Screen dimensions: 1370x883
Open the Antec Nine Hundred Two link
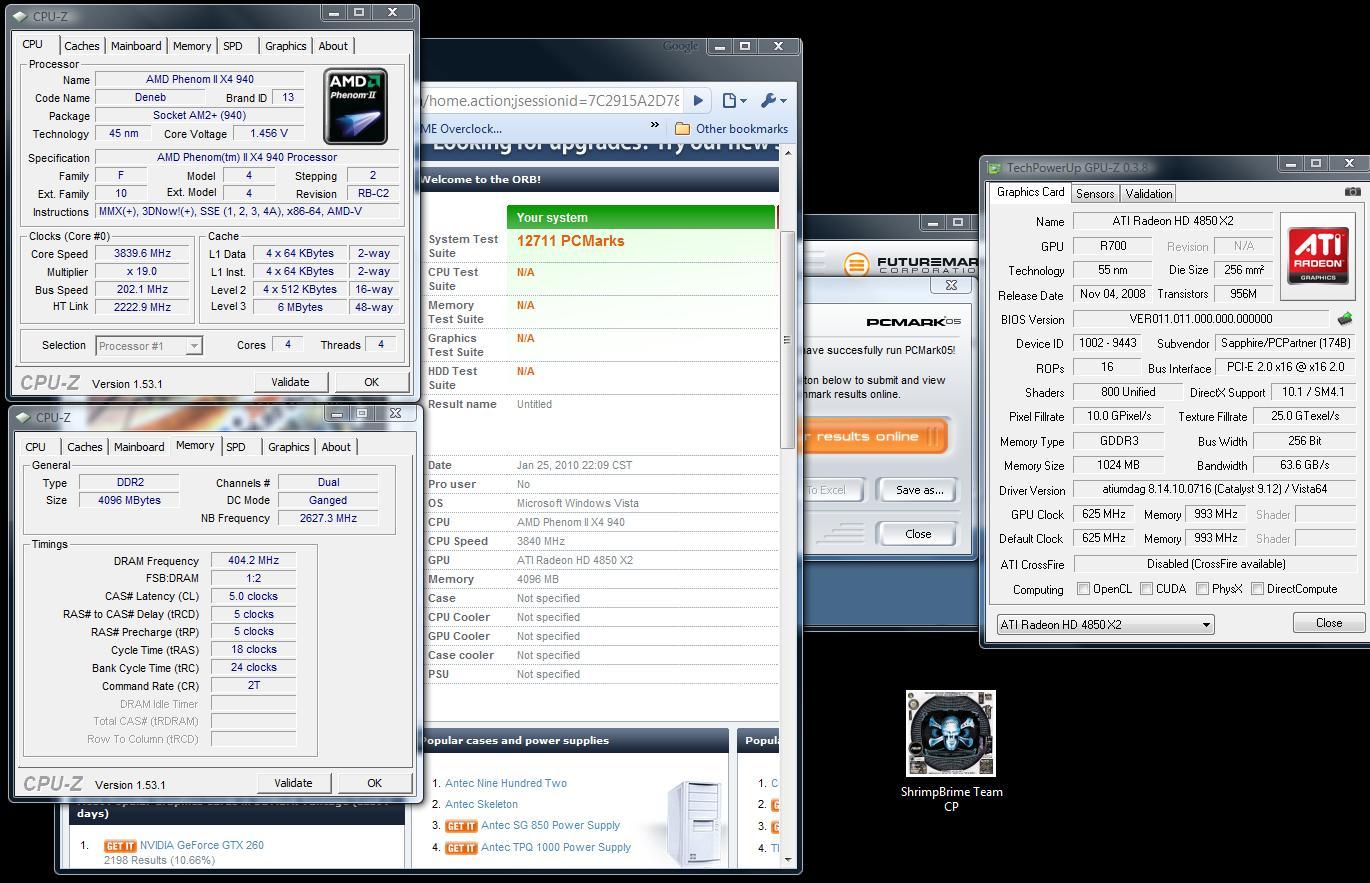point(506,783)
